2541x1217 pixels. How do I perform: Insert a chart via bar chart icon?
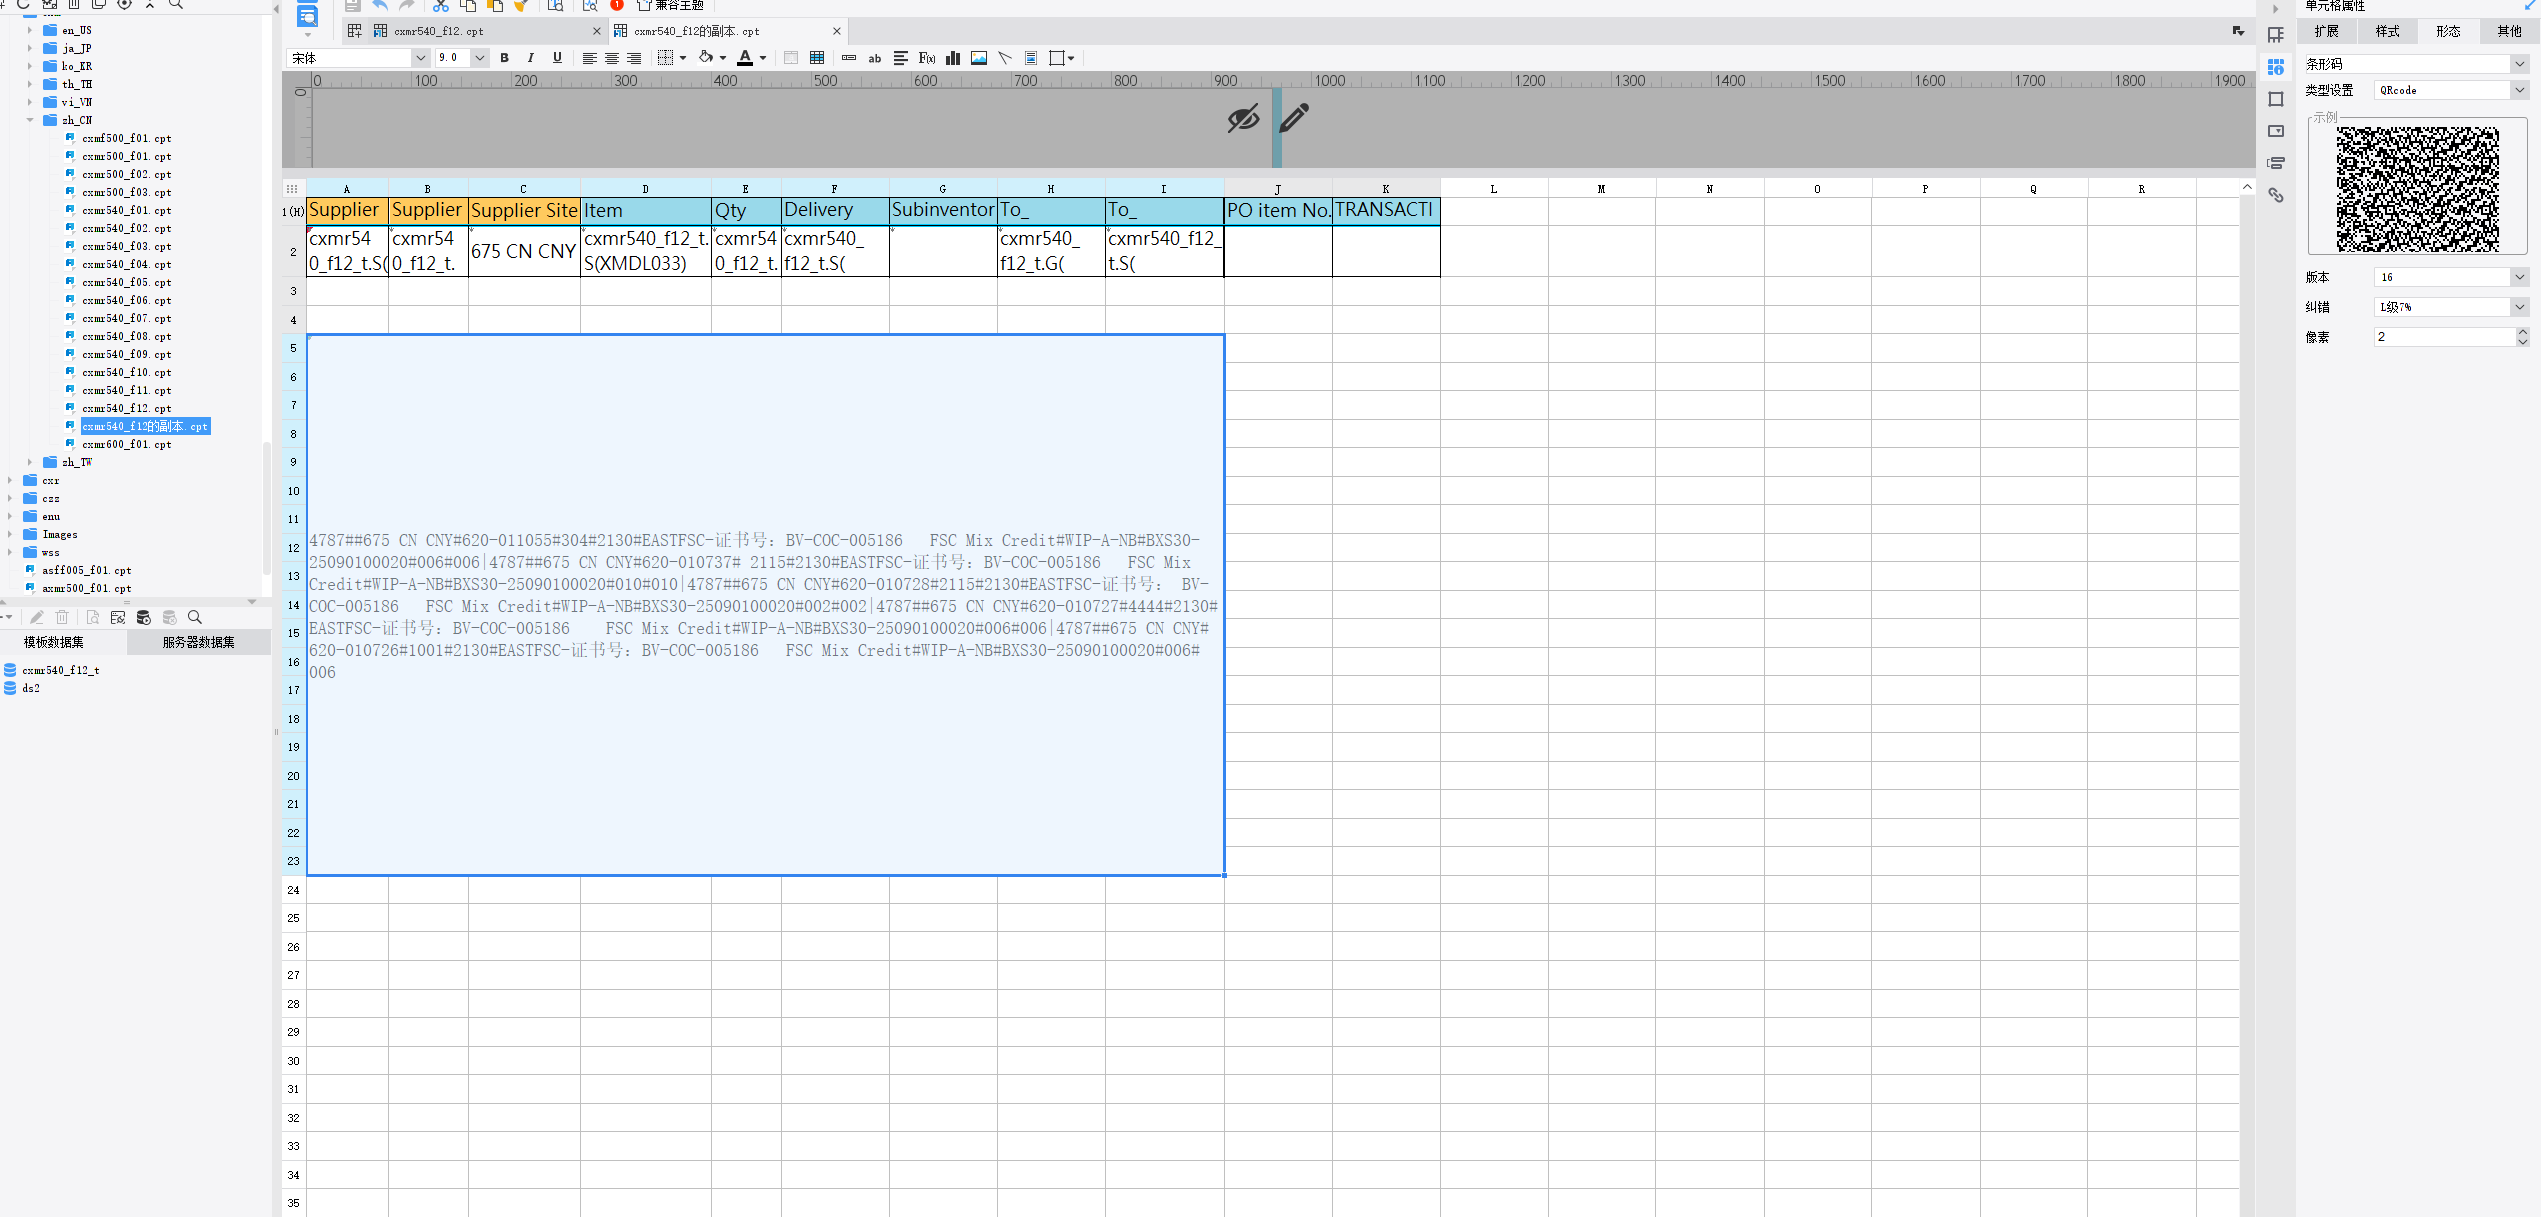(x=953, y=58)
